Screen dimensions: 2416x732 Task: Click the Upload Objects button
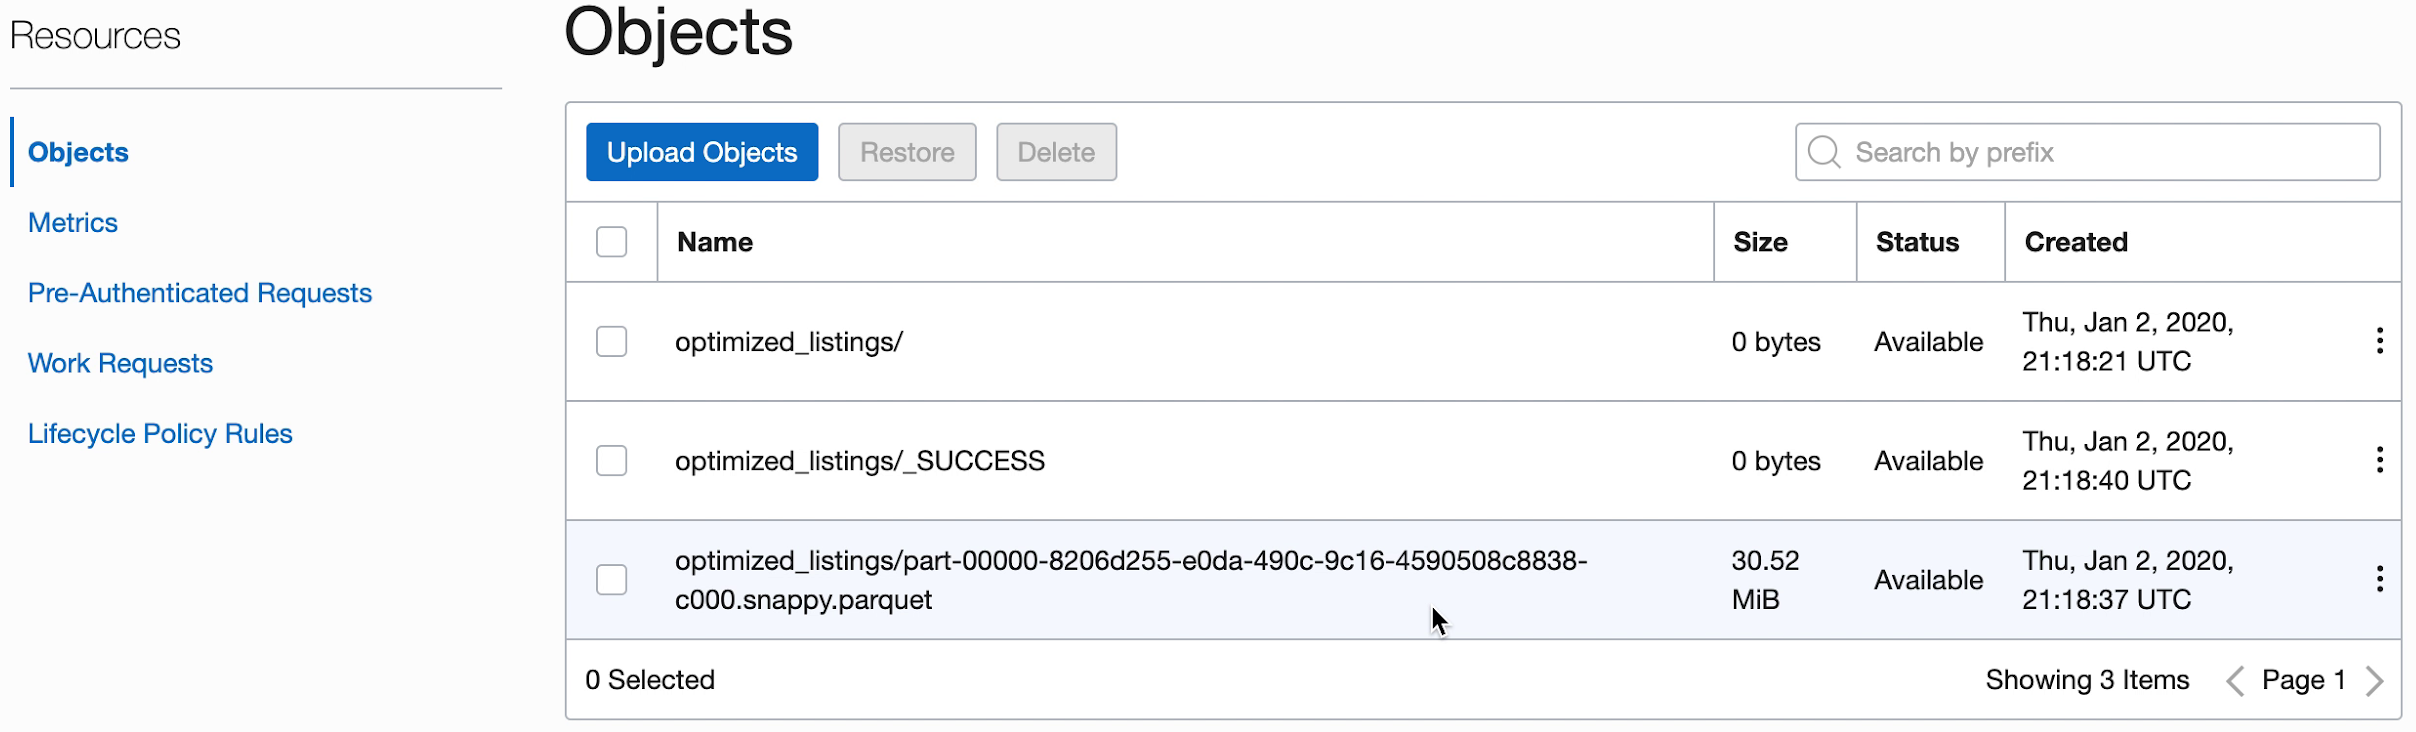click(x=701, y=151)
